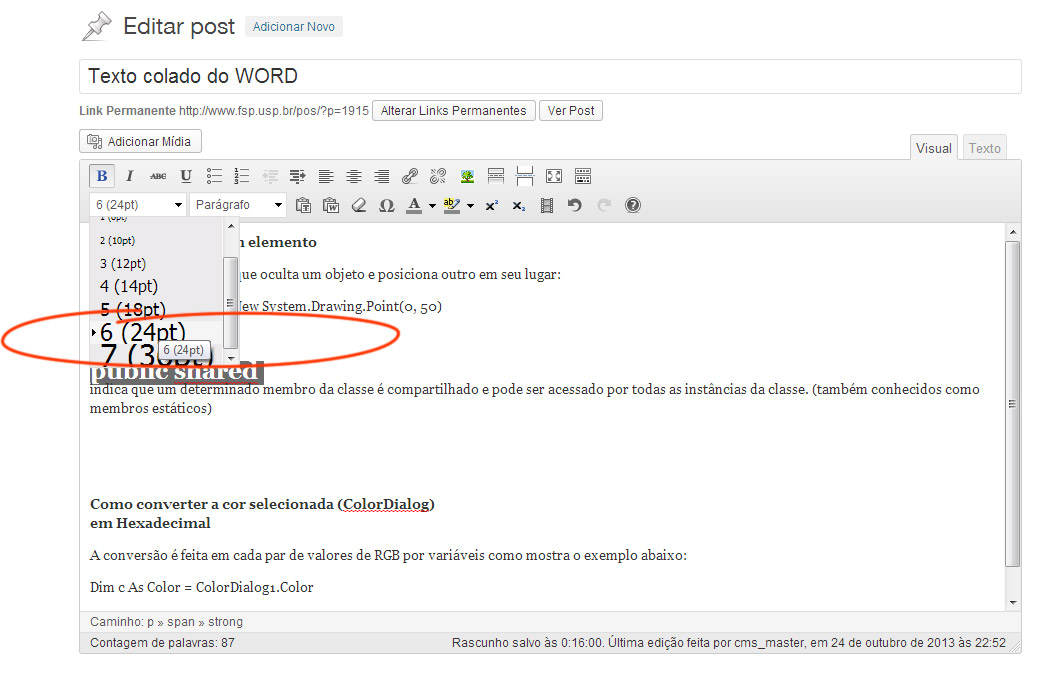The image size is (1039, 677).
Task: Increase paragraph indent
Action: 298,176
